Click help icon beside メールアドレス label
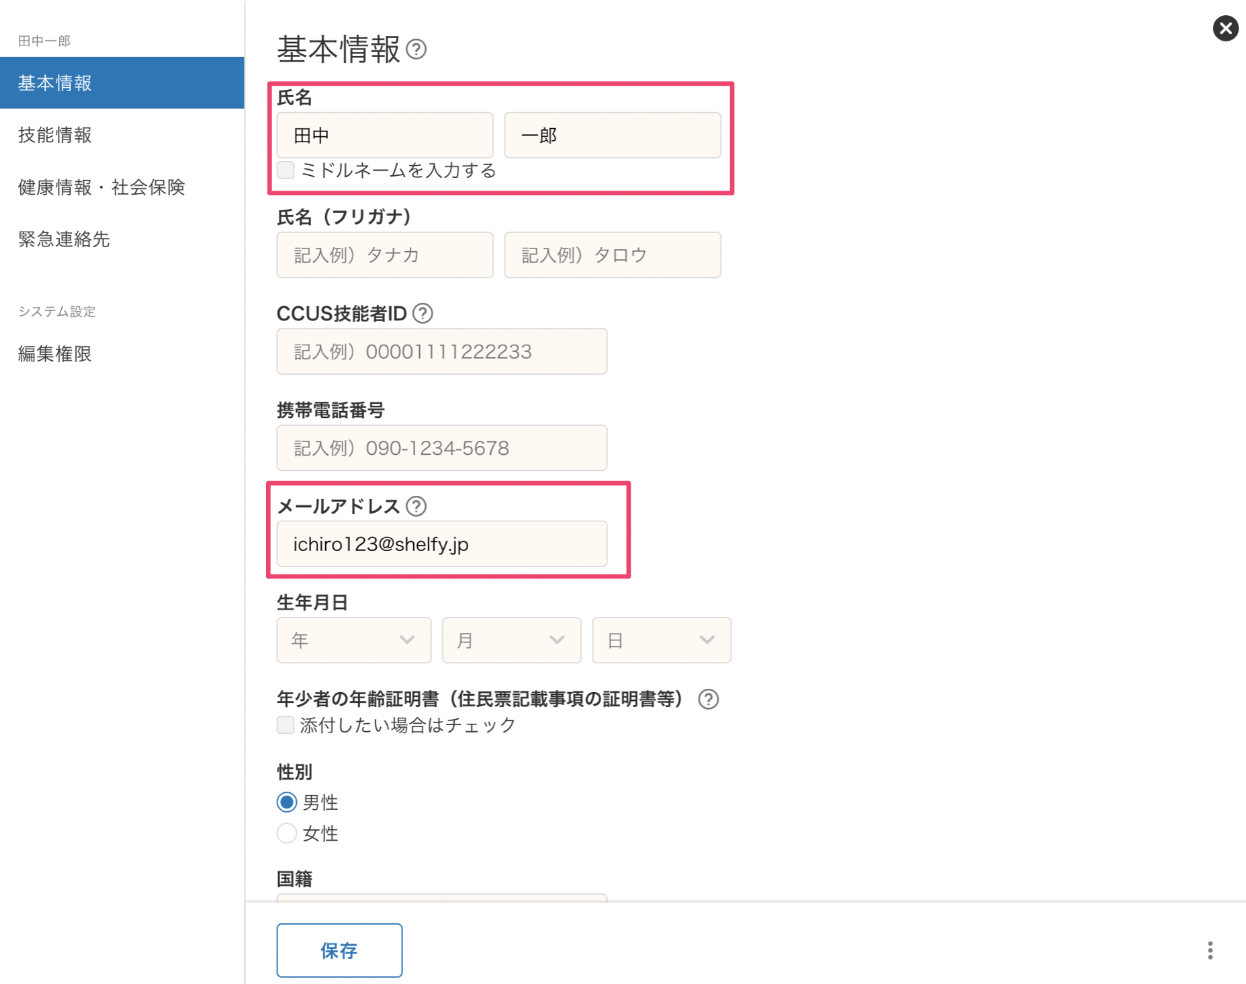The height and width of the screenshot is (984, 1246). click(417, 506)
